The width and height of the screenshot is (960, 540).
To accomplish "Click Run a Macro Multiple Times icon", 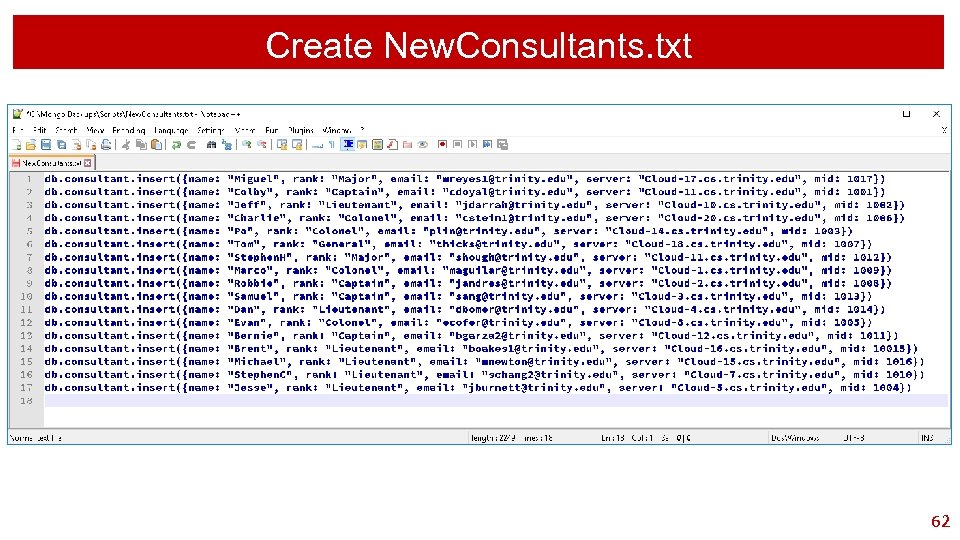I will (487, 144).
